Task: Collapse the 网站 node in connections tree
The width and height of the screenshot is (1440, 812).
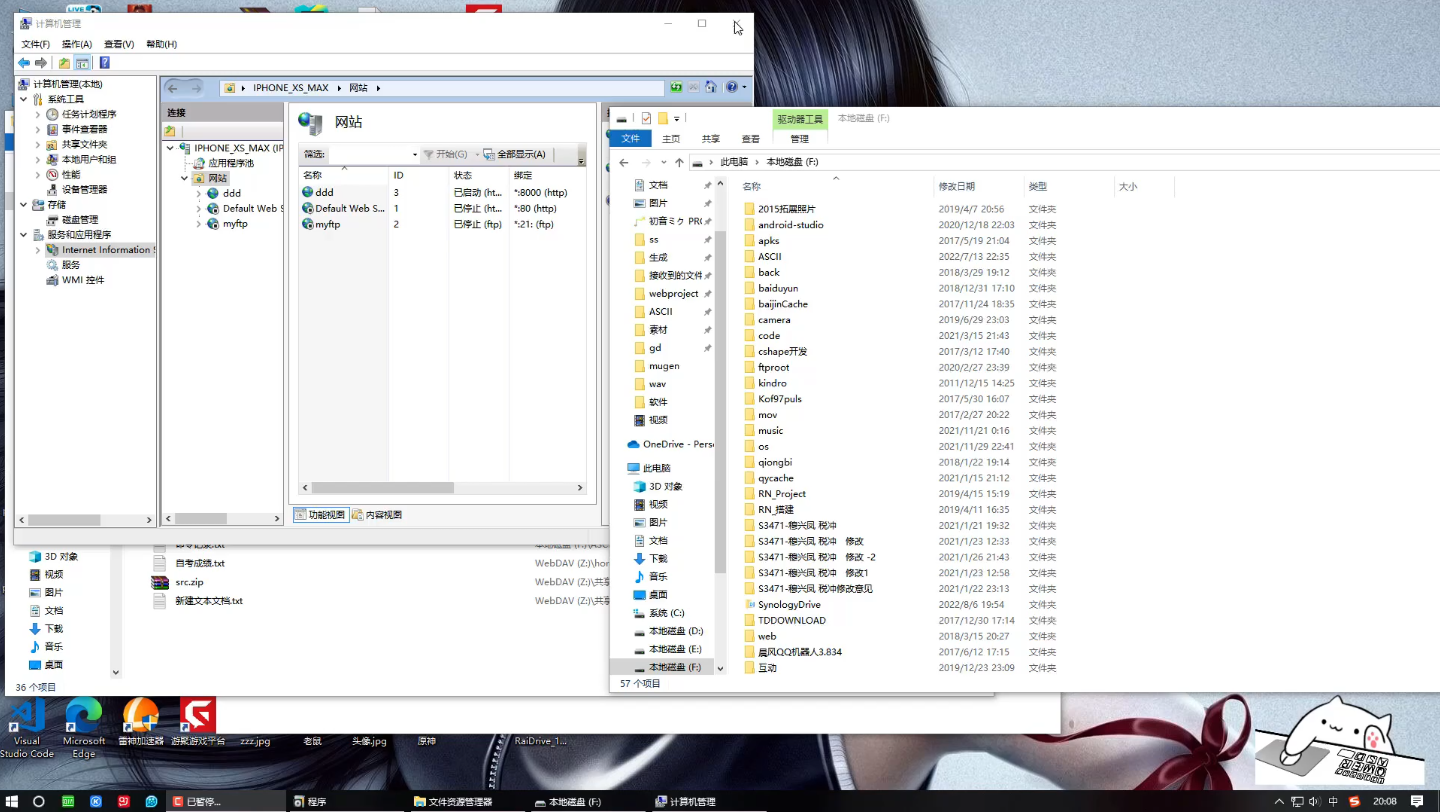Action: tap(185, 178)
